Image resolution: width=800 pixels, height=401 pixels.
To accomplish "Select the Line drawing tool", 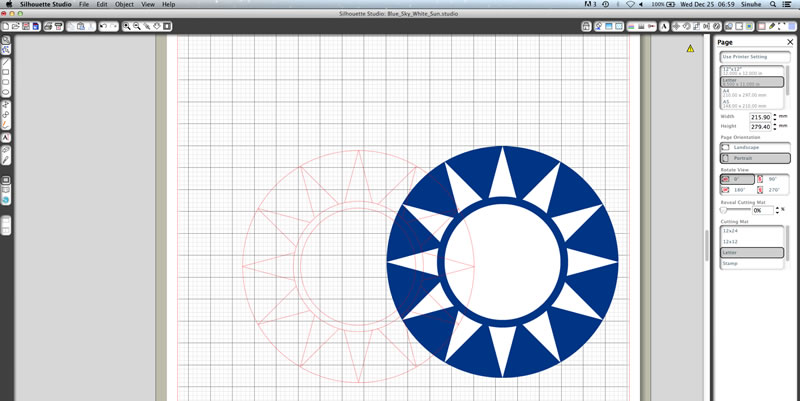I will pyautogui.click(x=6, y=62).
